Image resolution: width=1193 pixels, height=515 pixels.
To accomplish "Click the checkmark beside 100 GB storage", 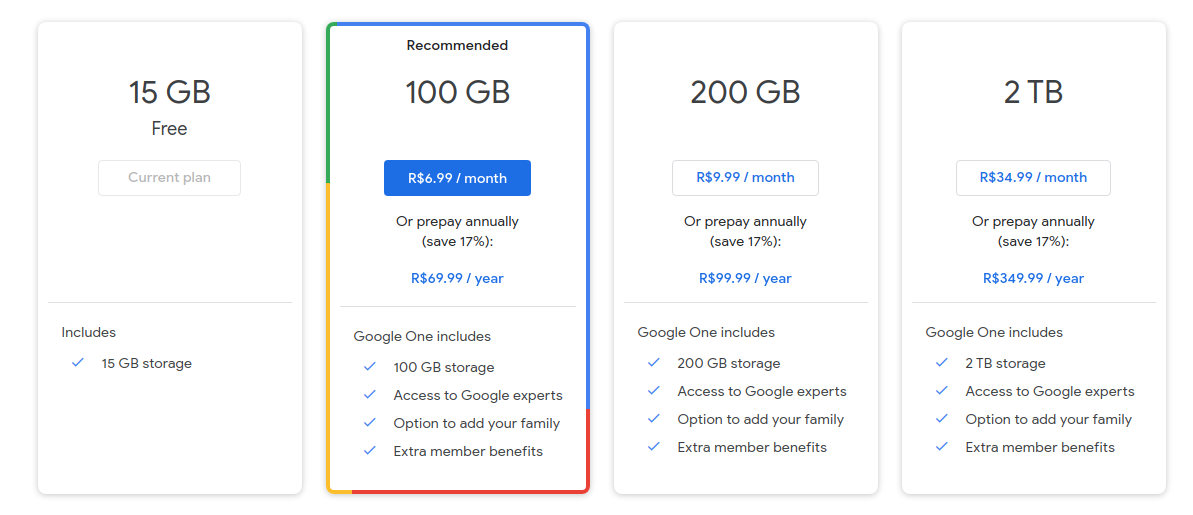I will pyautogui.click(x=370, y=367).
